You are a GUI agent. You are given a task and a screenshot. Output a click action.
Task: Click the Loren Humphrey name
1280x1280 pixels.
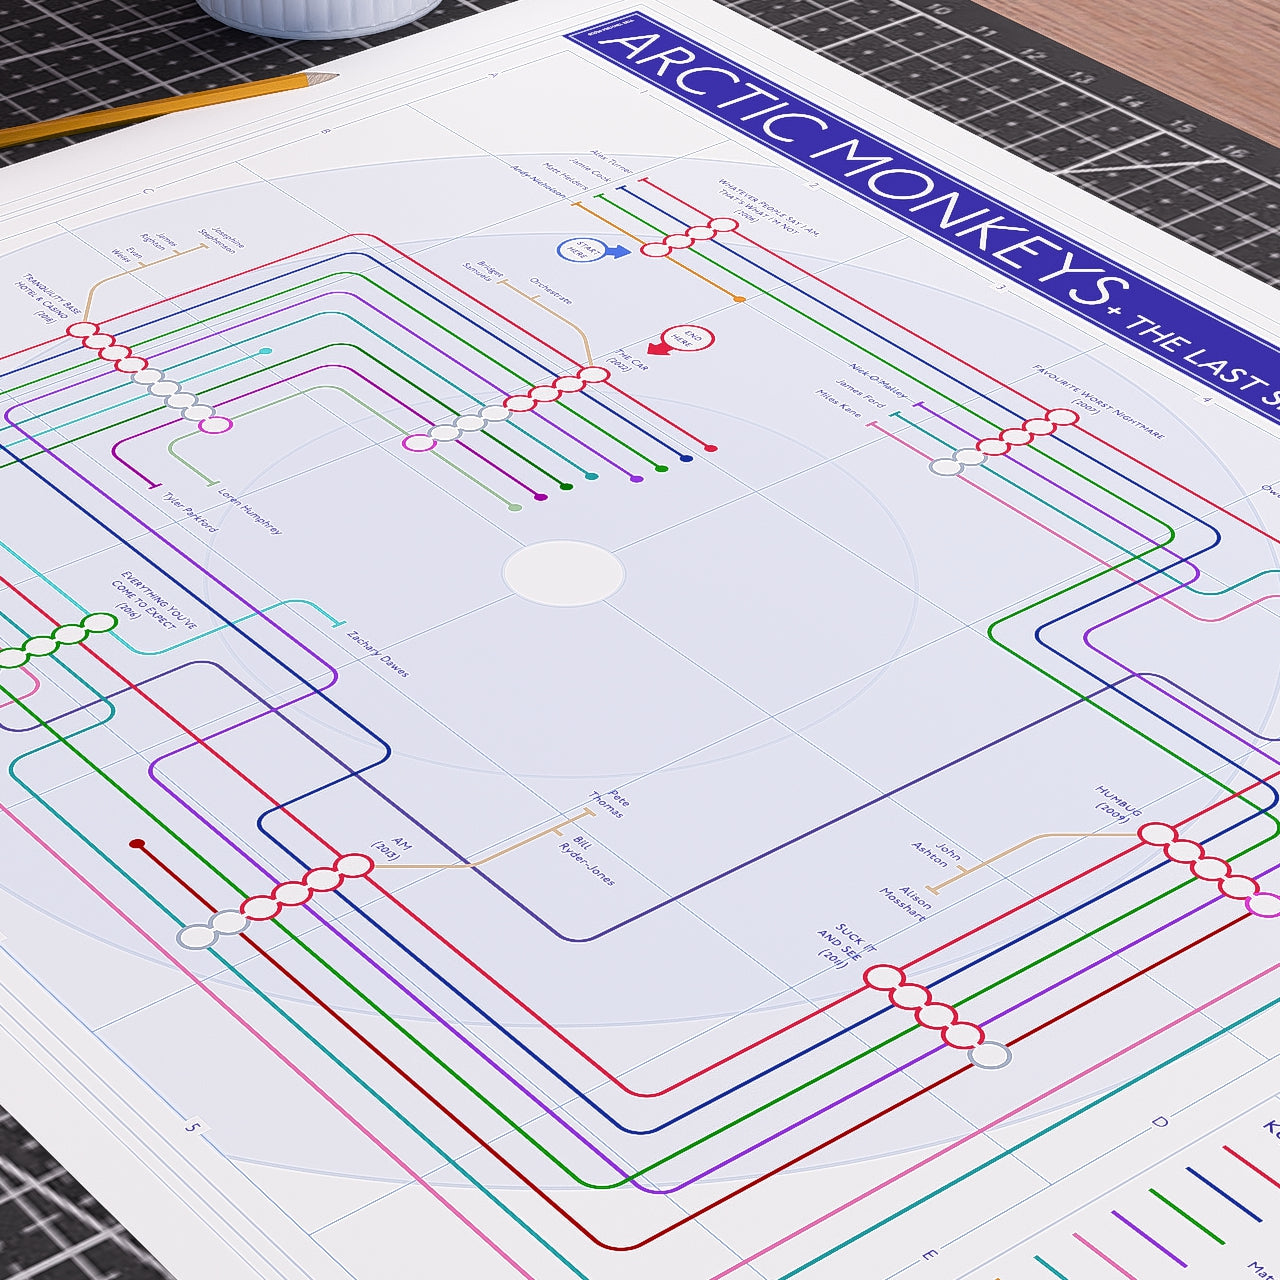pyautogui.click(x=249, y=510)
